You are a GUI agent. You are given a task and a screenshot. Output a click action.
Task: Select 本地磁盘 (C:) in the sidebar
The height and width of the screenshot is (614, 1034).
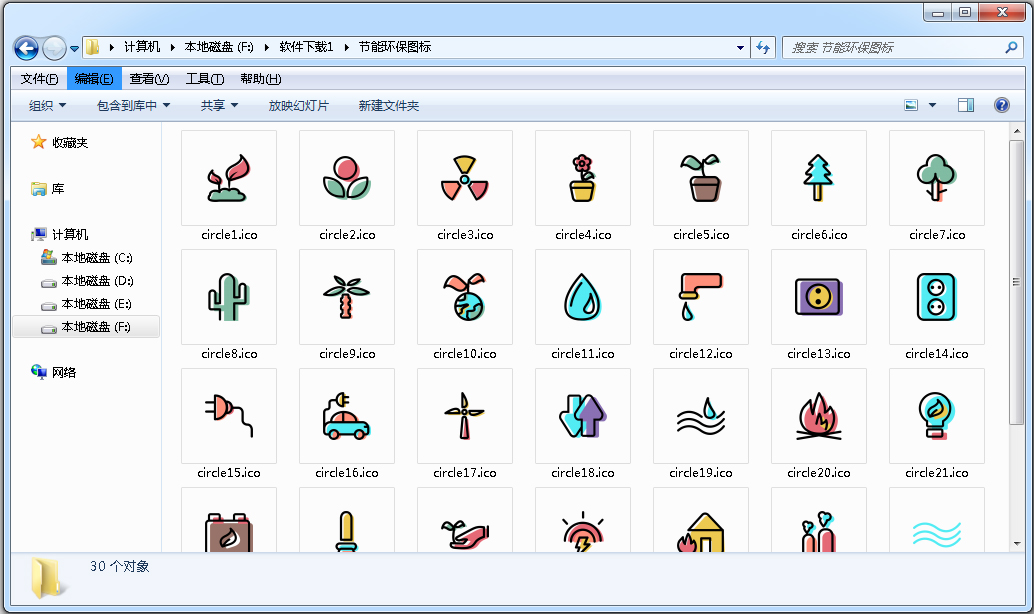pos(91,258)
